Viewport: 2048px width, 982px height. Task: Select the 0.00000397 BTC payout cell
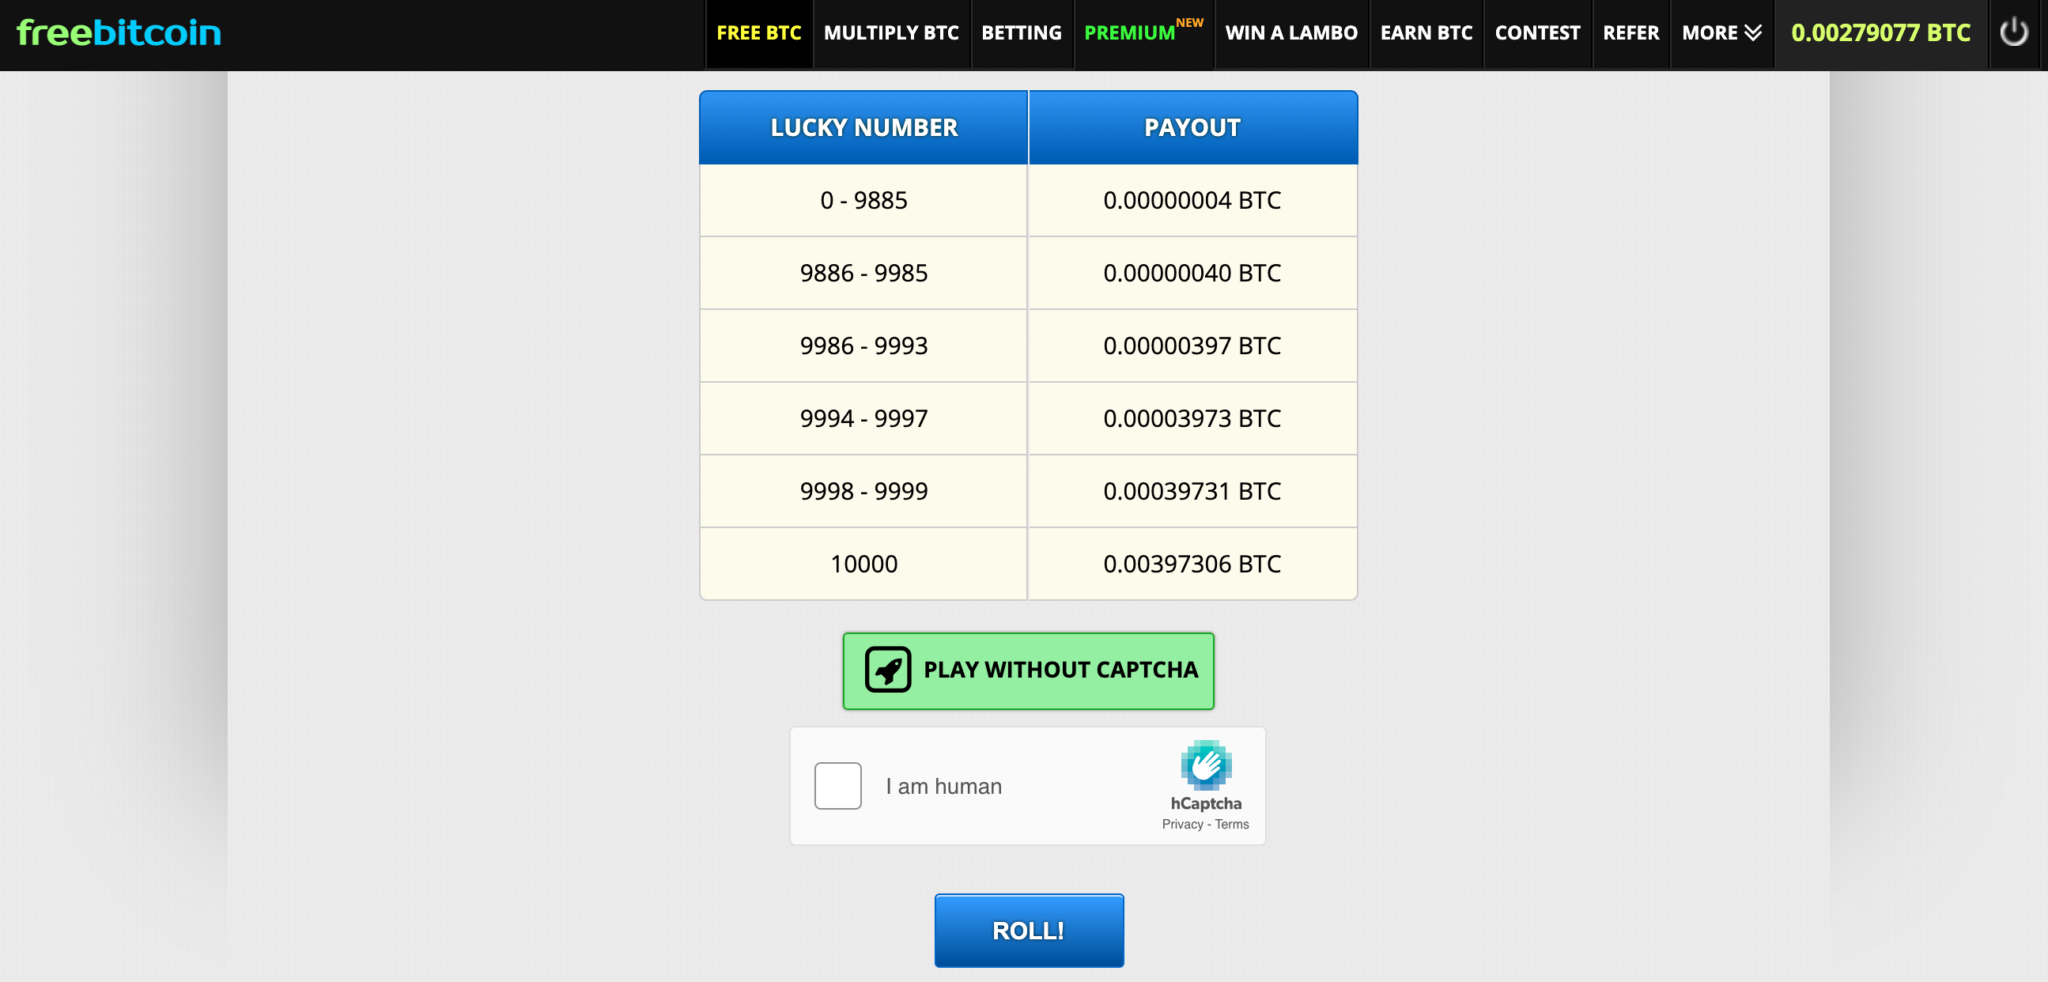pyautogui.click(x=1193, y=346)
